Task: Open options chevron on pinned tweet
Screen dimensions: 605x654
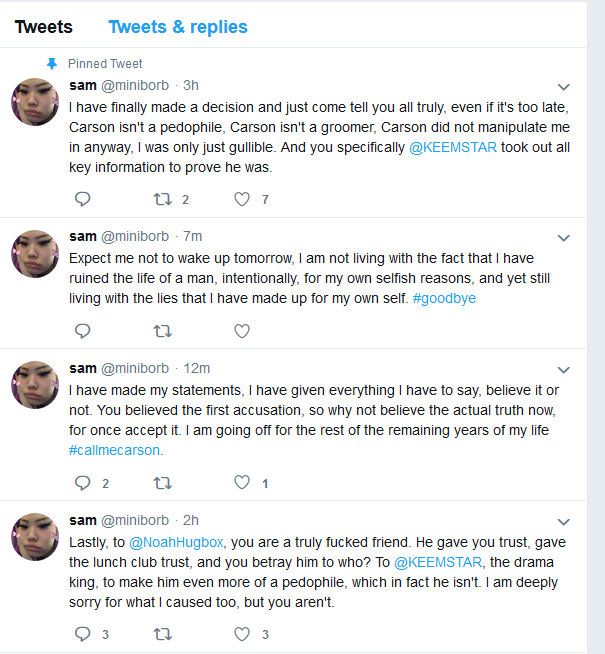Action: [564, 87]
